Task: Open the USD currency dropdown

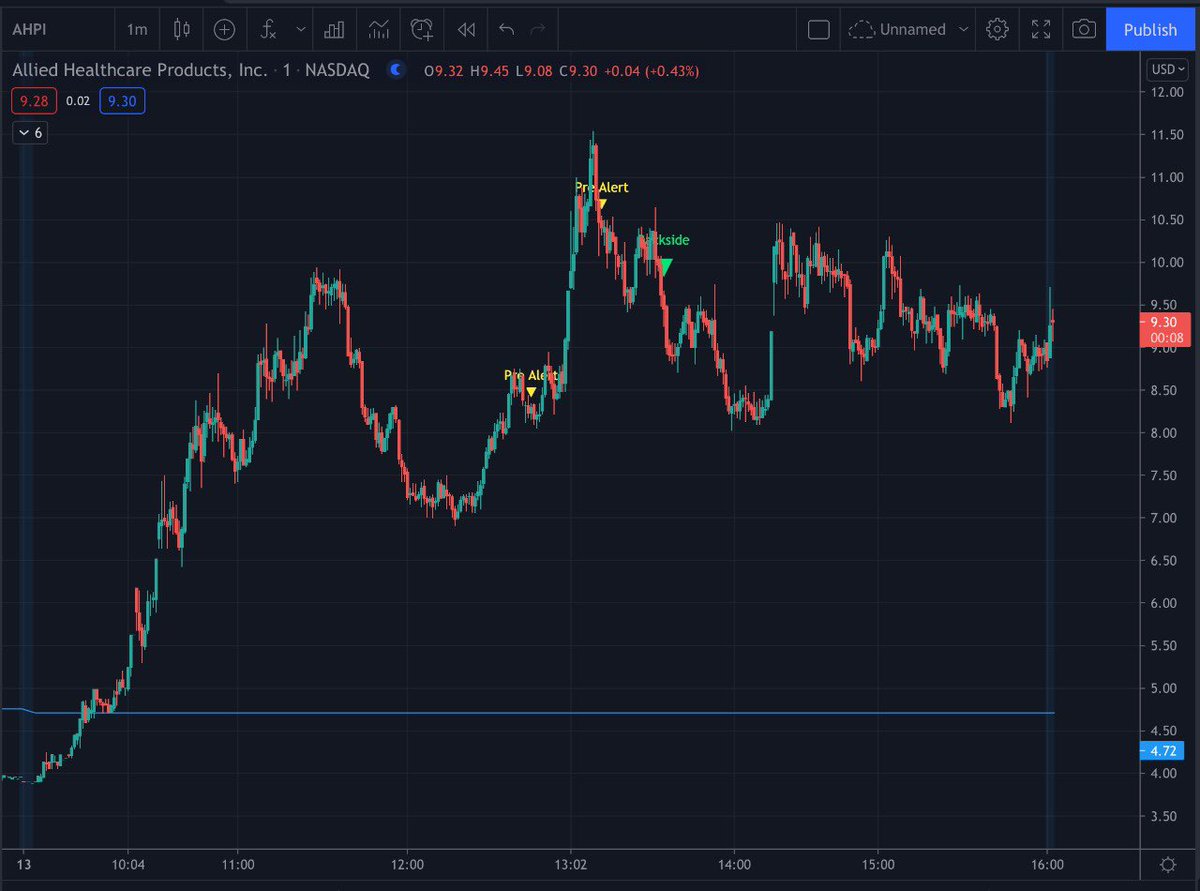Action: (x=1169, y=70)
